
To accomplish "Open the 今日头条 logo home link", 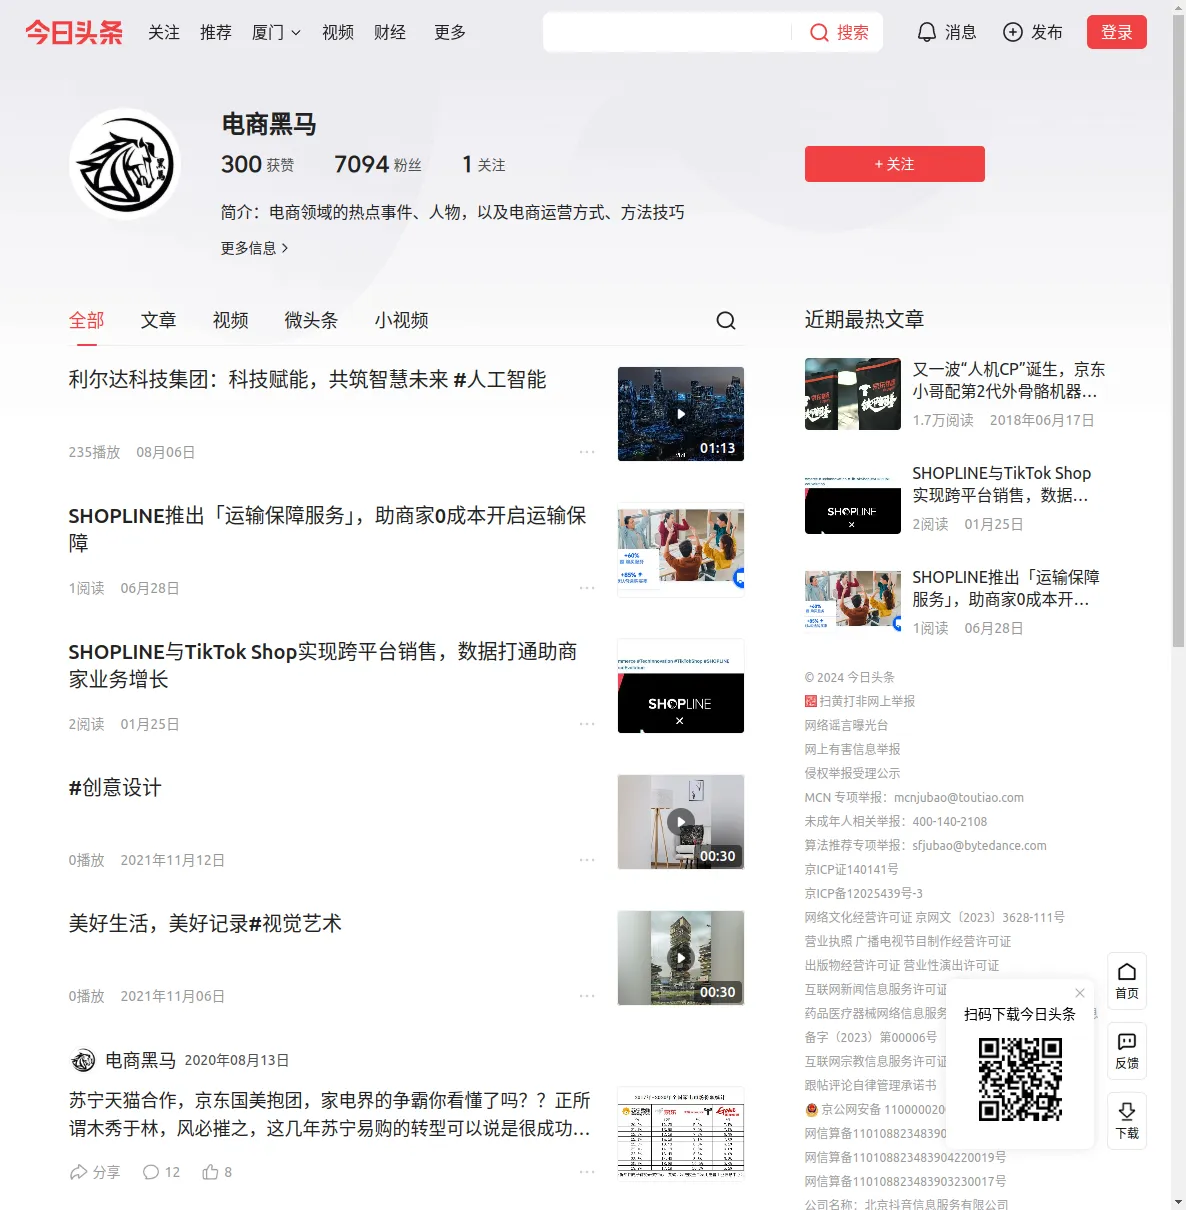I will click(x=74, y=32).
